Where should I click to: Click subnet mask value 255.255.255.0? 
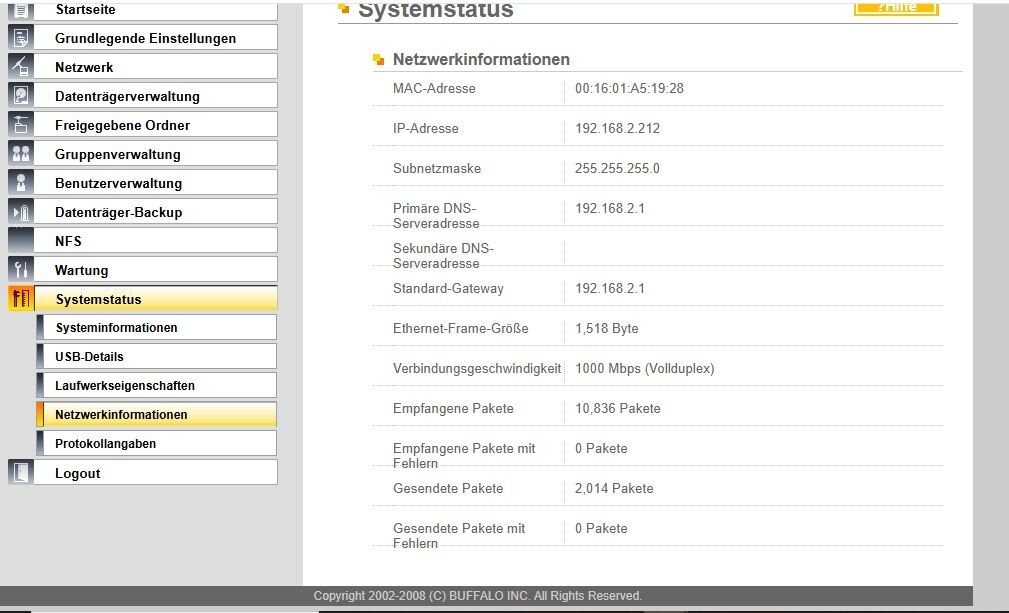tap(617, 168)
